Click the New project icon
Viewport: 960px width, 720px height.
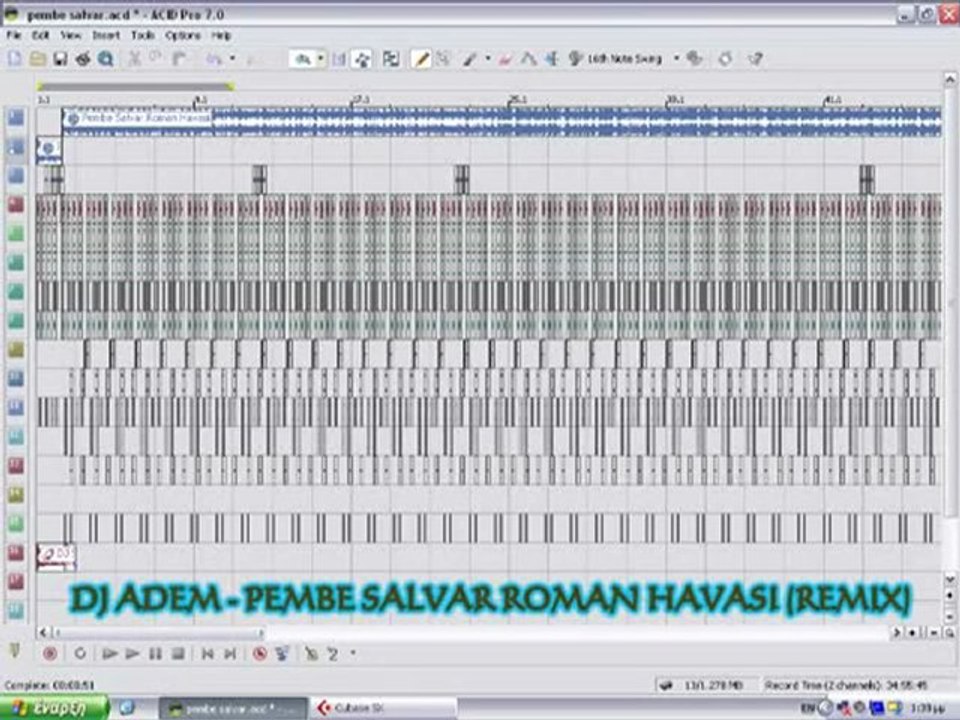pyautogui.click(x=15, y=59)
